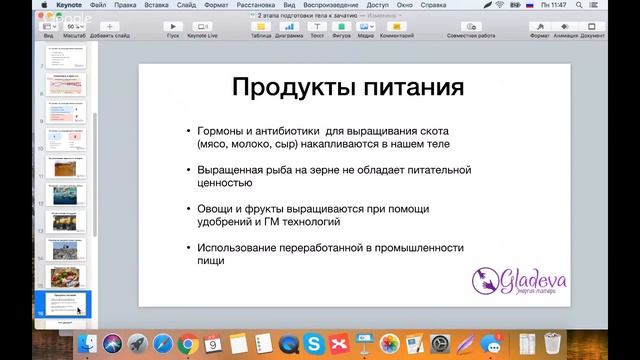Open the Вид view options dropdown

click(x=49, y=27)
